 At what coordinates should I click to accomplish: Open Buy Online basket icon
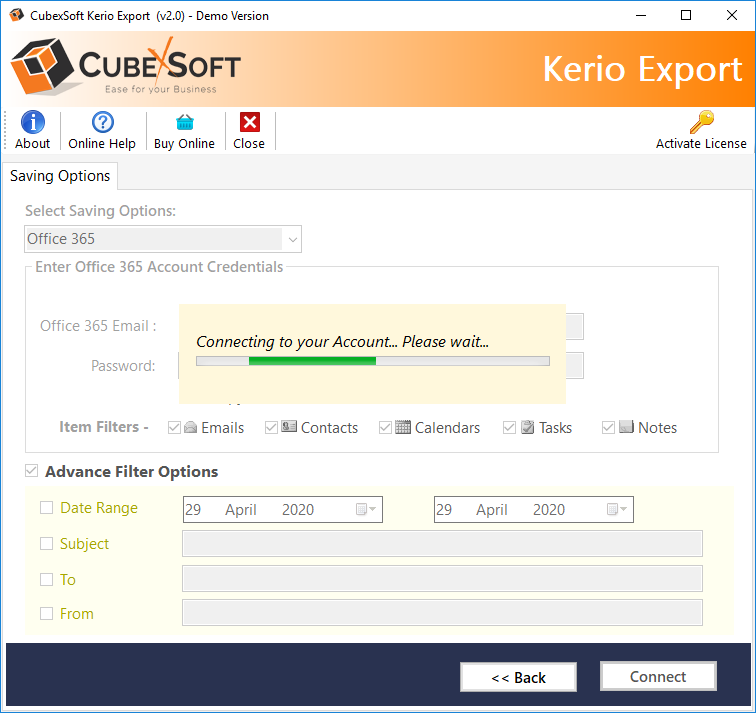coord(184,122)
